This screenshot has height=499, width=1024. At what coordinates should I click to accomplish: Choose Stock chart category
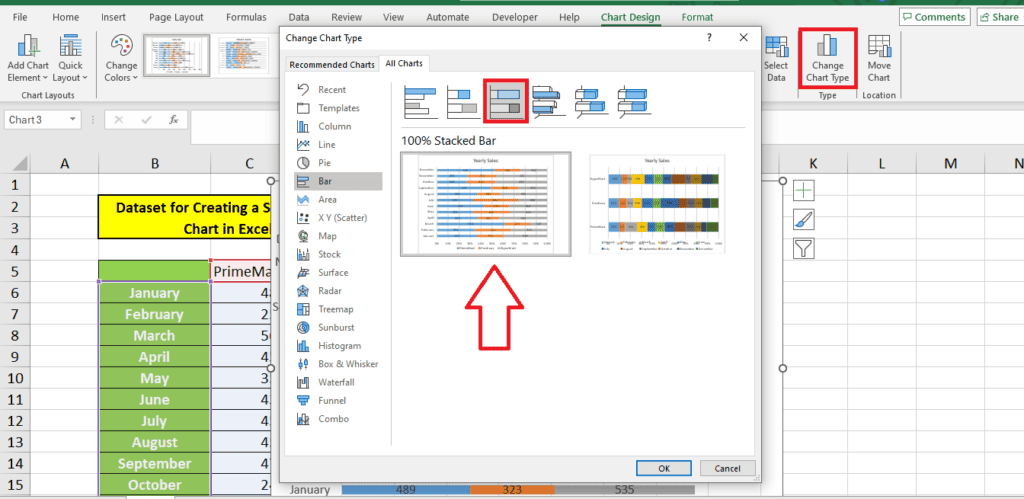(x=338, y=254)
